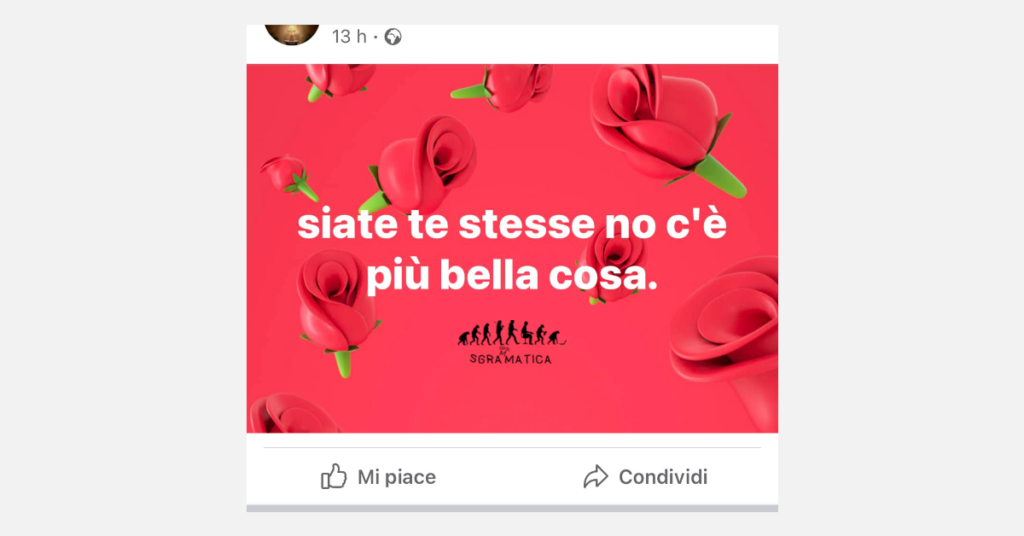Open the poster's round profile picture

(x=292, y=34)
